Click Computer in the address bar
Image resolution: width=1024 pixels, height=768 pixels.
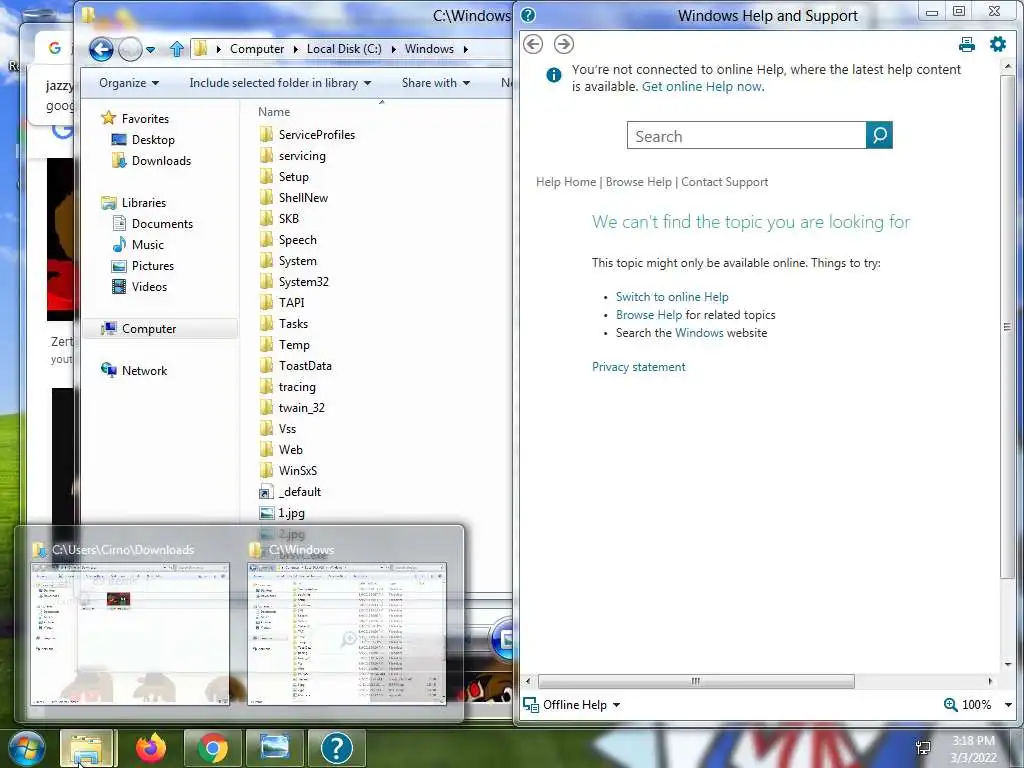tap(257, 49)
